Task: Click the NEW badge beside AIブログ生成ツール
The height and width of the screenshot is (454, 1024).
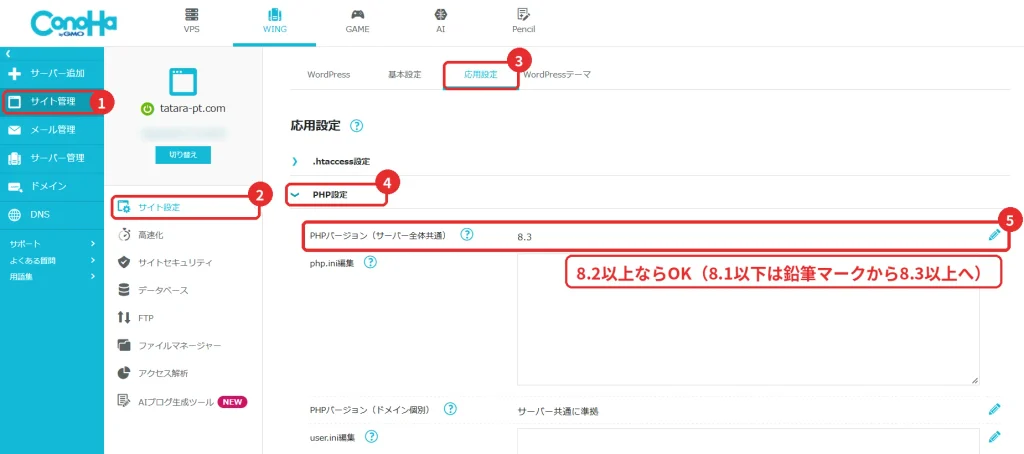Action: pos(232,402)
